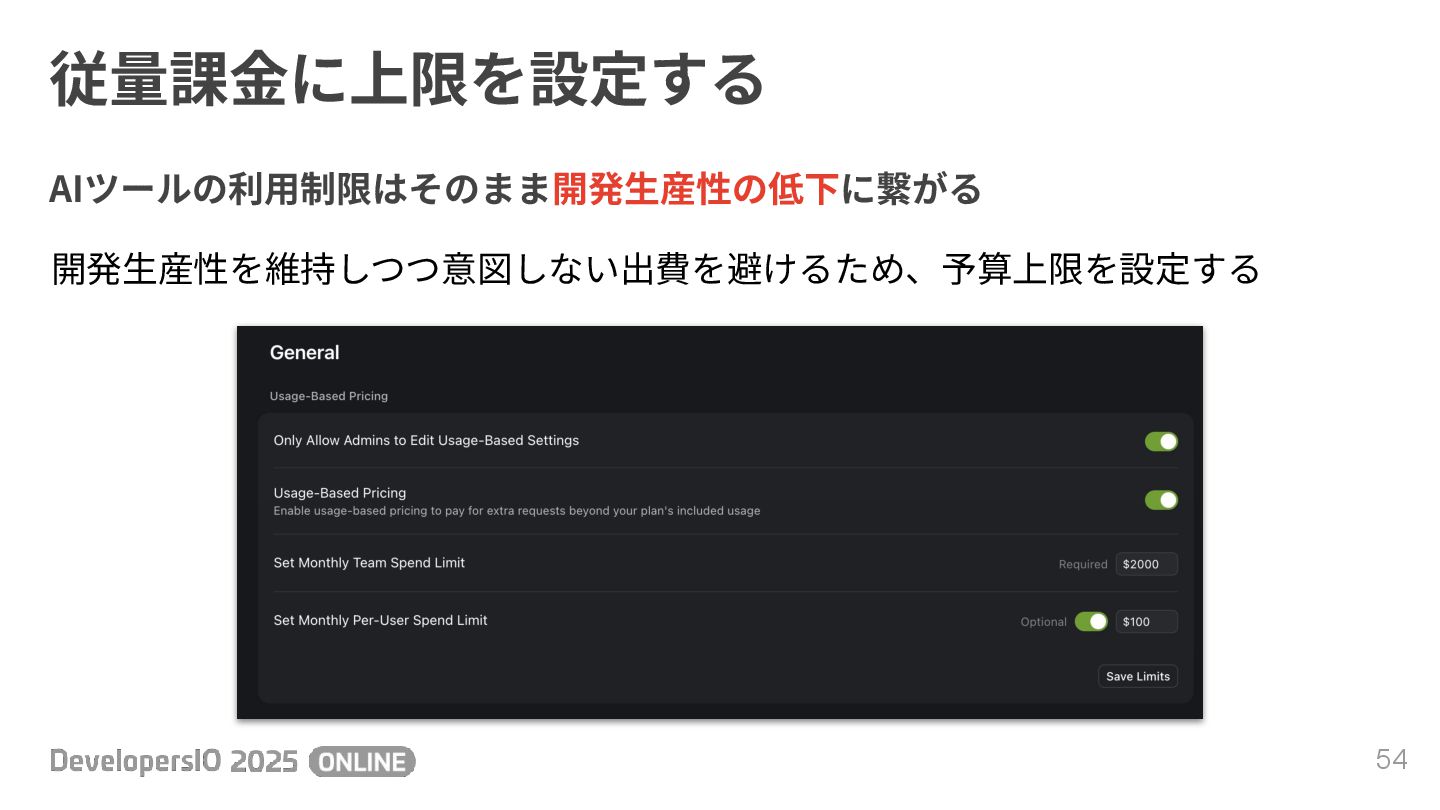Click the Optional label near per-user limit

(x=1043, y=622)
